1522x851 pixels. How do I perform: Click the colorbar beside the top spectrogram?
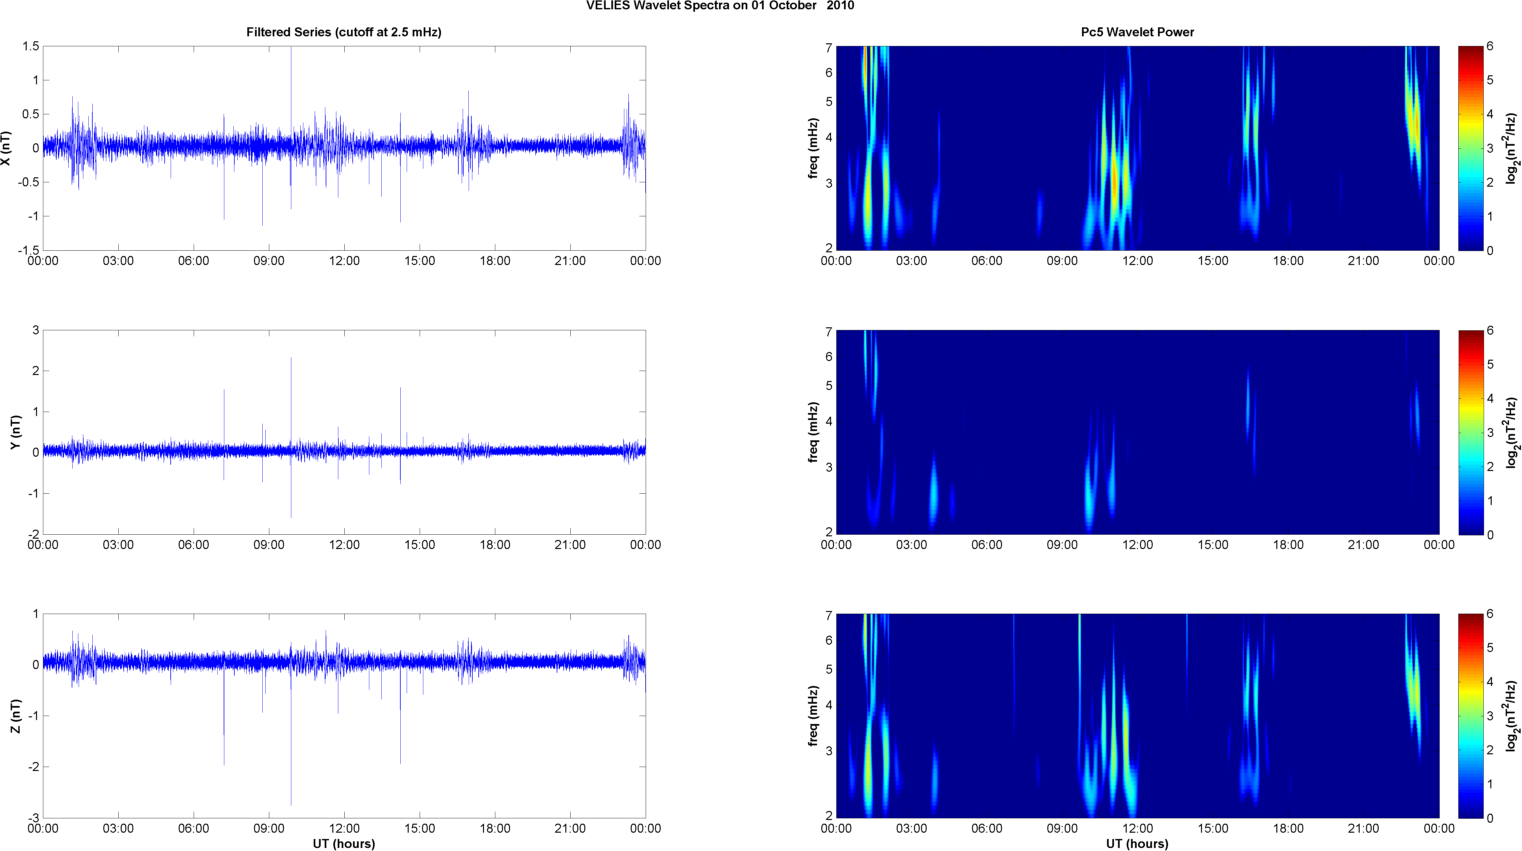coord(1471,148)
